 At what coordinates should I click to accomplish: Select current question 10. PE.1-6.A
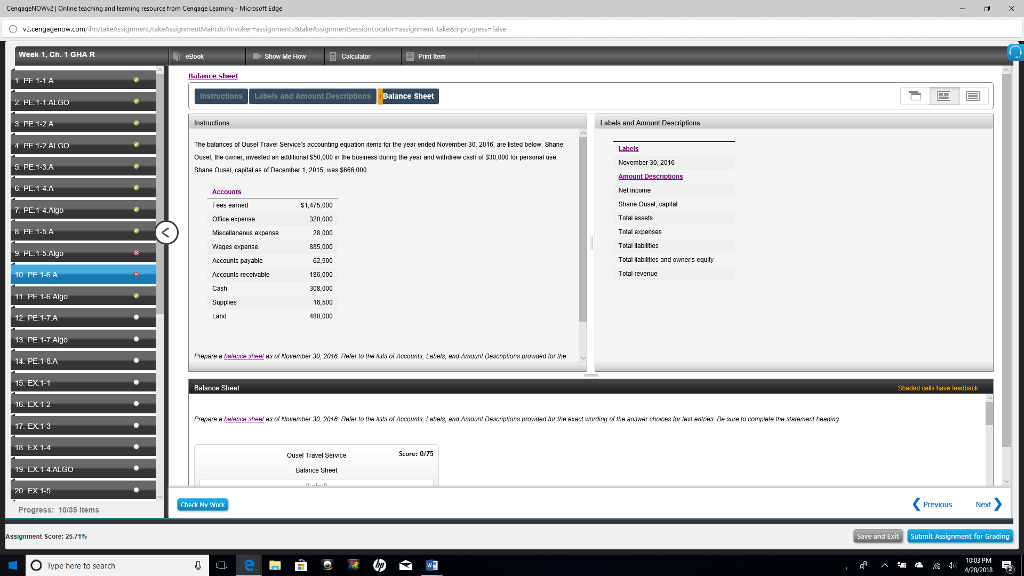click(84, 274)
